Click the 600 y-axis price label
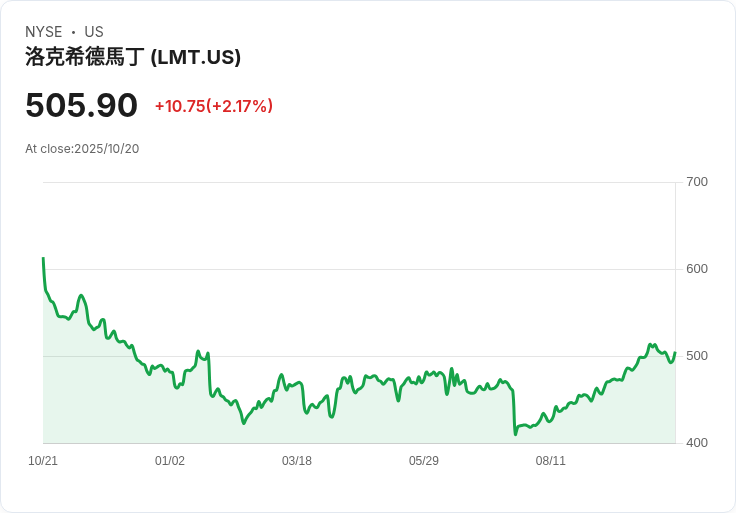Viewport: 736px width, 513px height. pyautogui.click(x=697, y=269)
